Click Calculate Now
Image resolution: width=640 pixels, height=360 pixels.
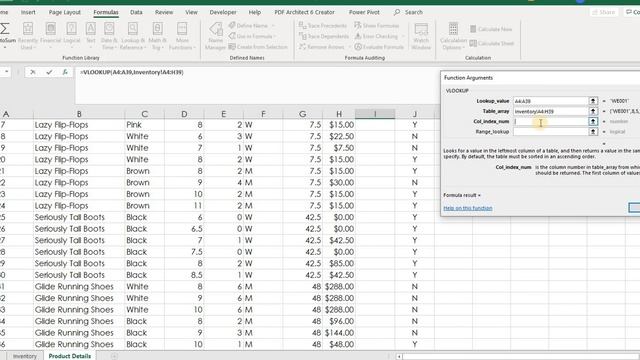click(491, 29)
